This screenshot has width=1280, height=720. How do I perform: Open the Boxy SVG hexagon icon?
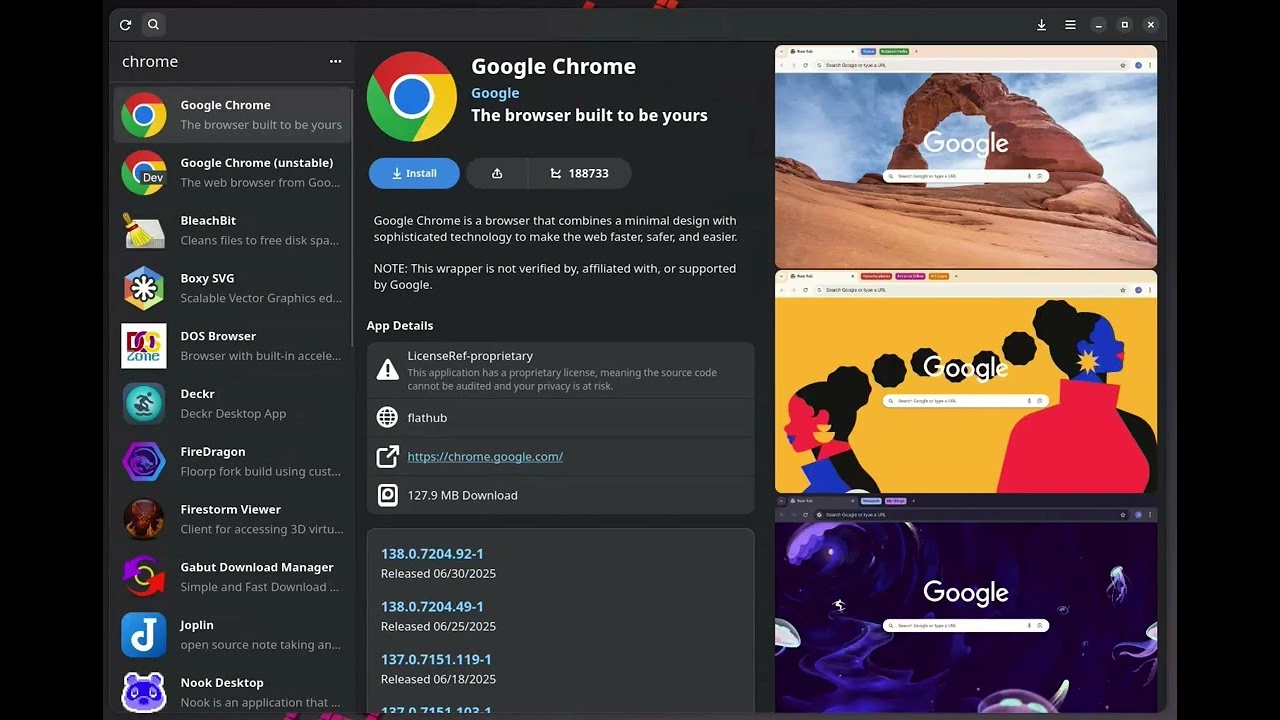coord(144,289)
